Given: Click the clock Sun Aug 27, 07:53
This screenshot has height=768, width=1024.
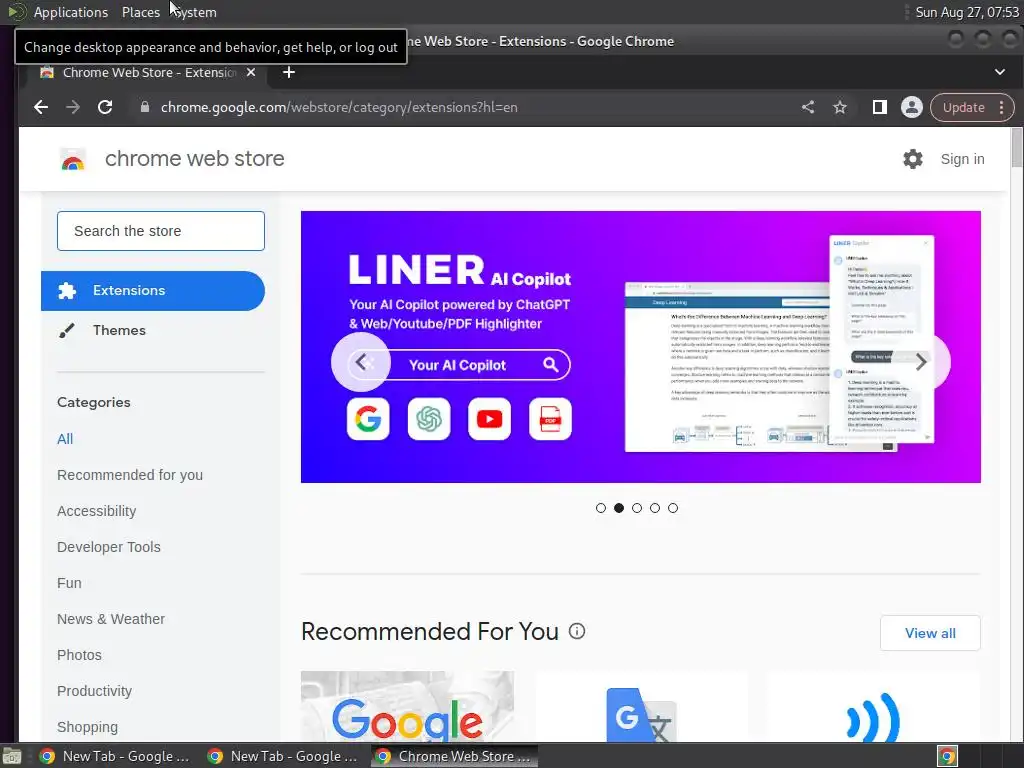Looking at the screenshot, I should click(x=967, y=12).
